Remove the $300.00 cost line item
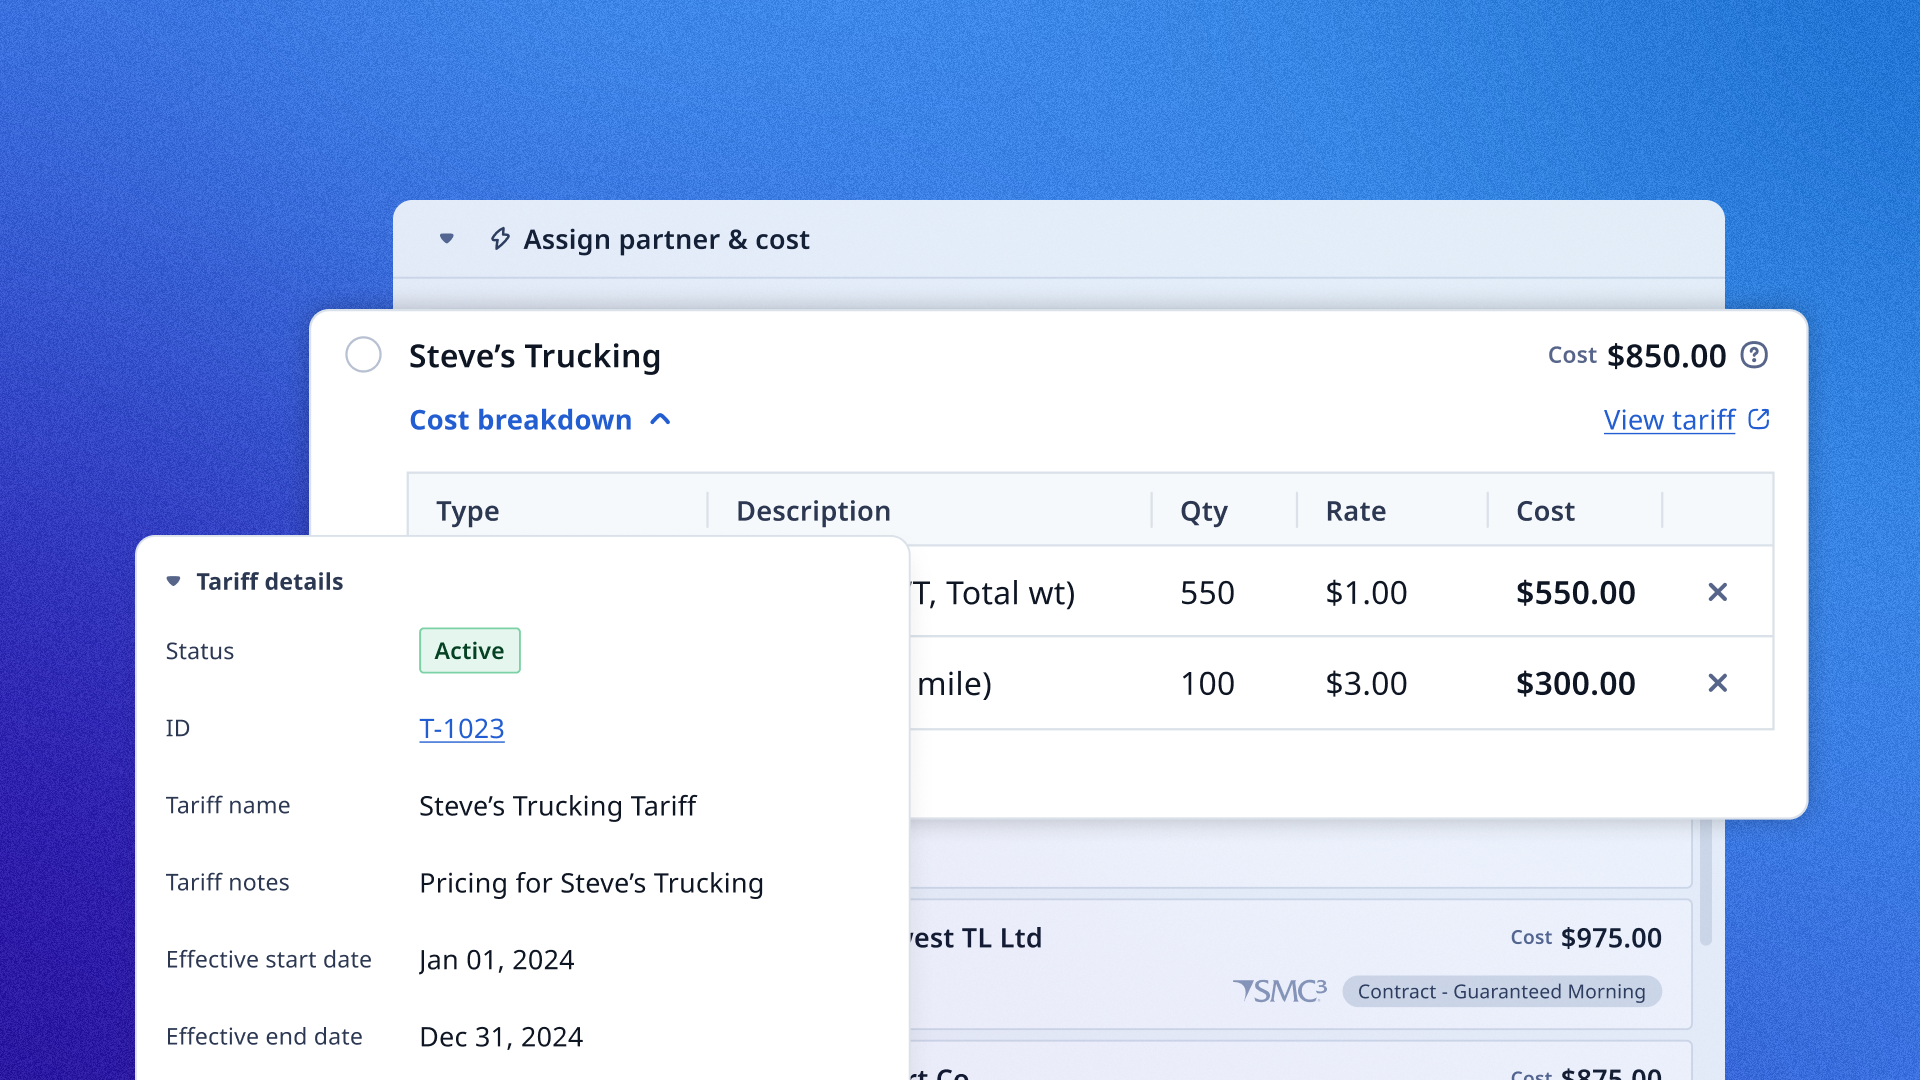The height and width of the screenshot is (1080, 1920). coord(1718,683)
